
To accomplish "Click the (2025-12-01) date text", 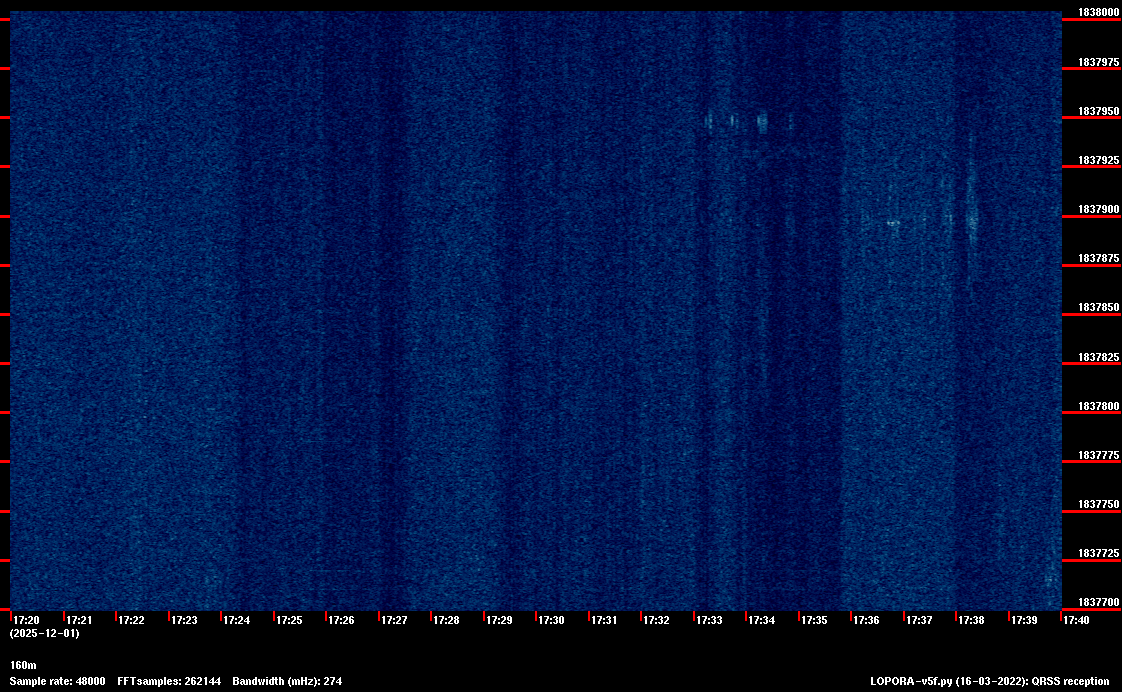I will [44, 633].
